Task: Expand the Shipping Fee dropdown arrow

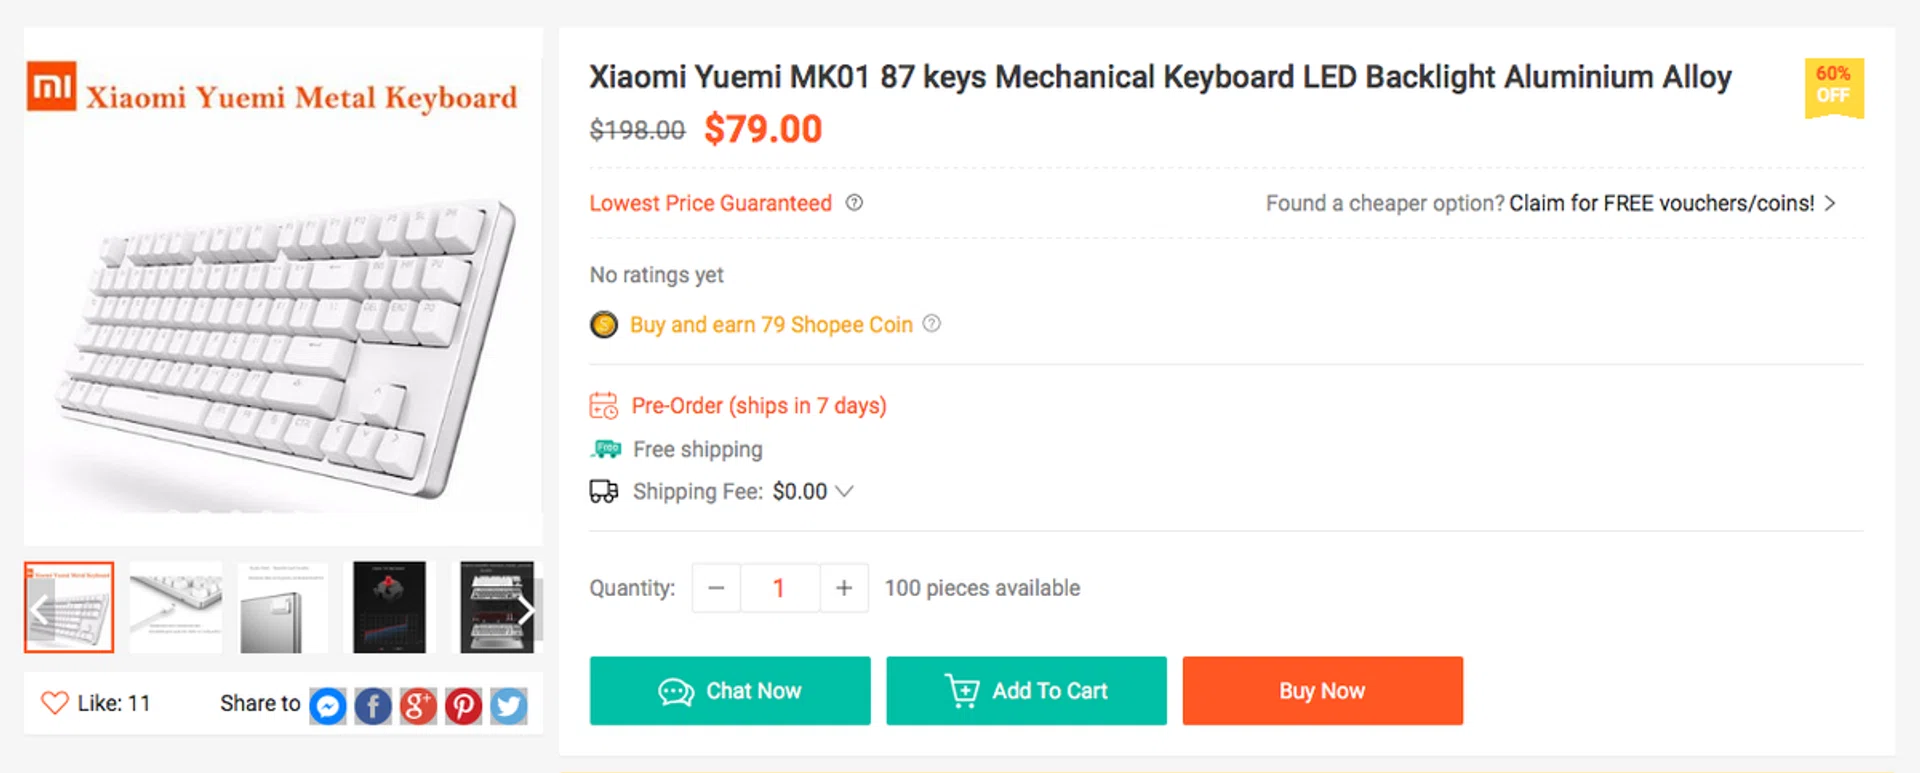Action: (845, 491)
